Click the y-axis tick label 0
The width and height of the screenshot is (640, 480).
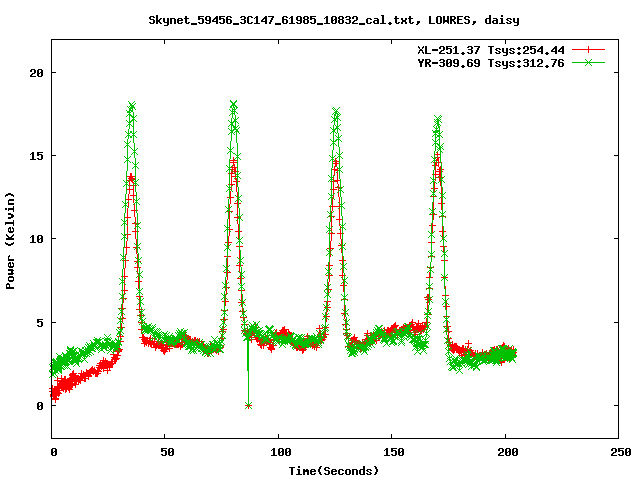coord(40,406)
